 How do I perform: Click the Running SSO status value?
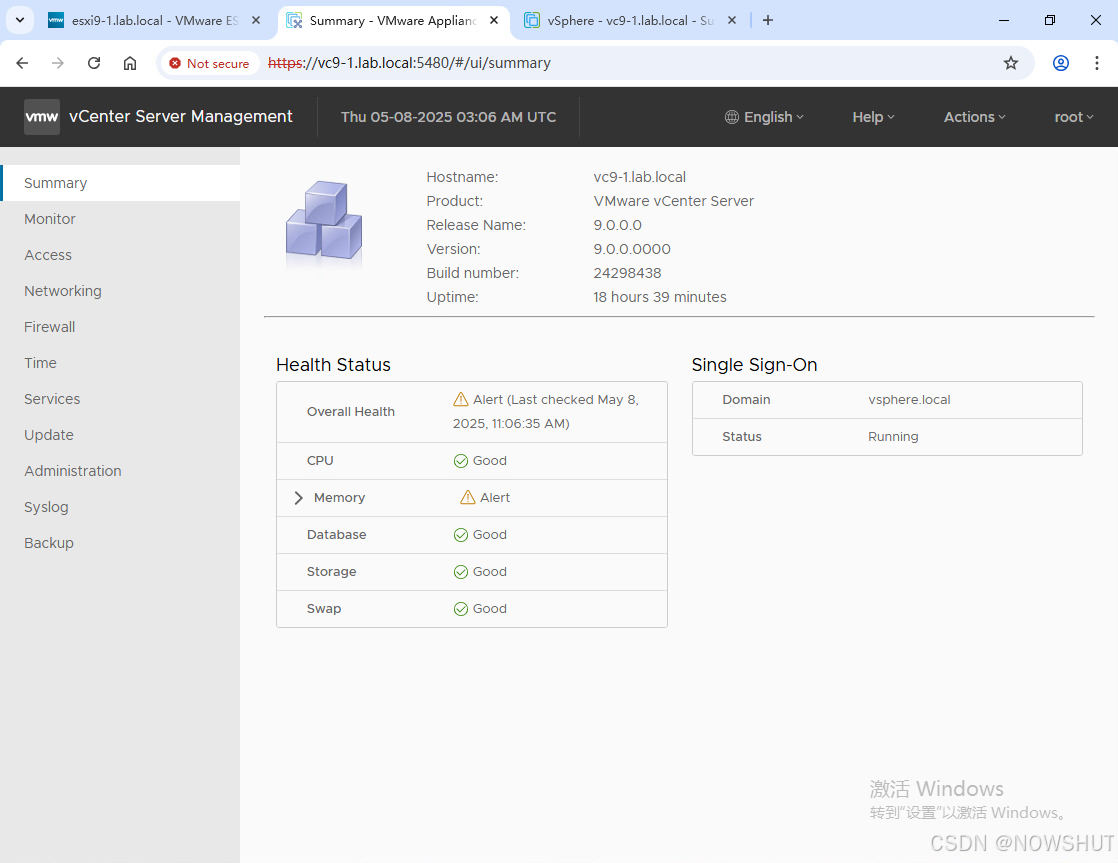(893, 436)
